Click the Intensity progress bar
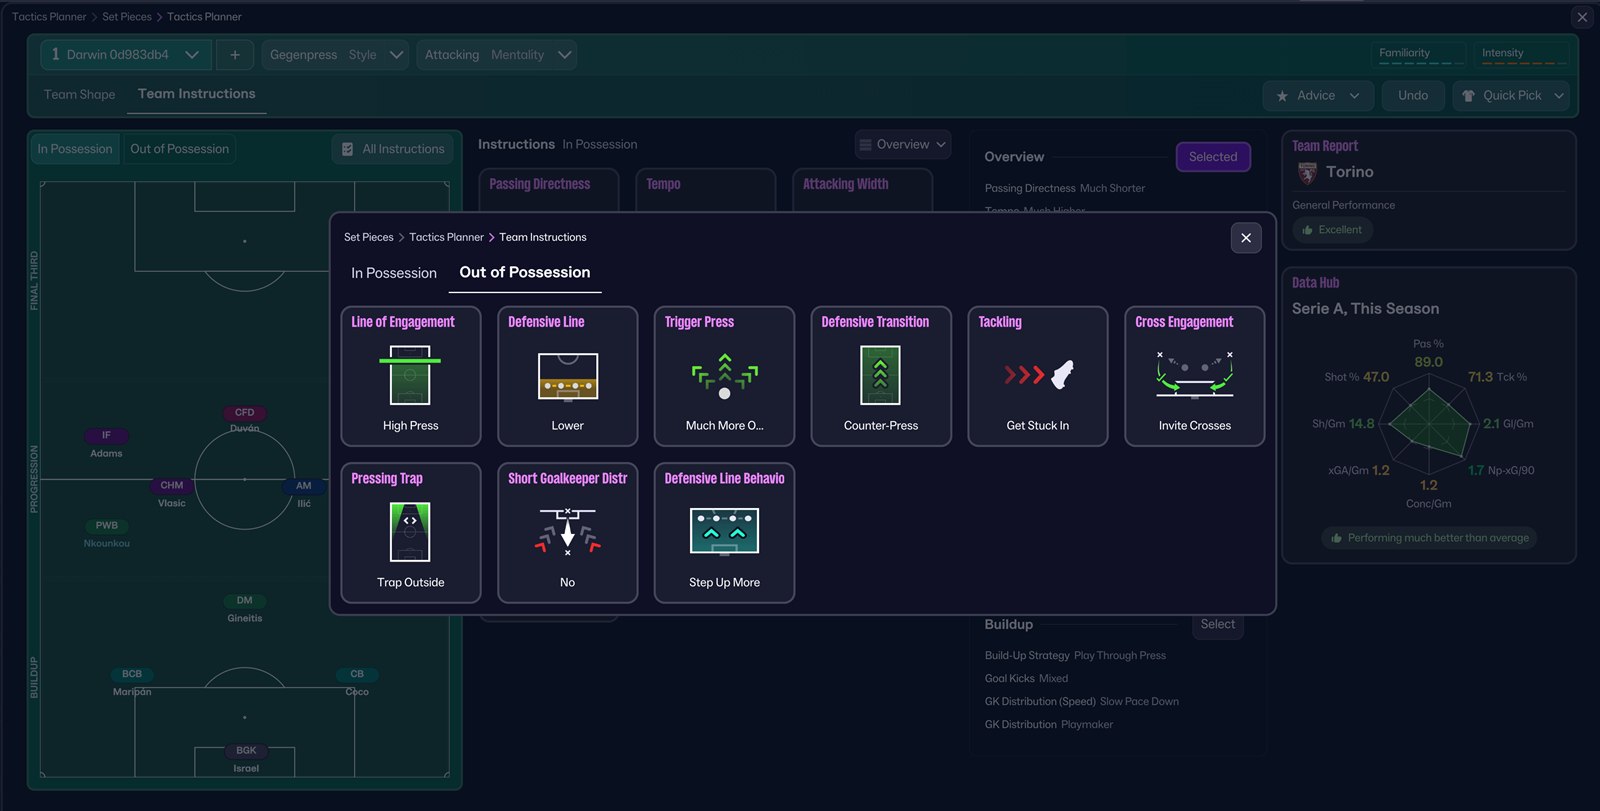The width and height of the screenshot is (1600, 811). 1522,63
